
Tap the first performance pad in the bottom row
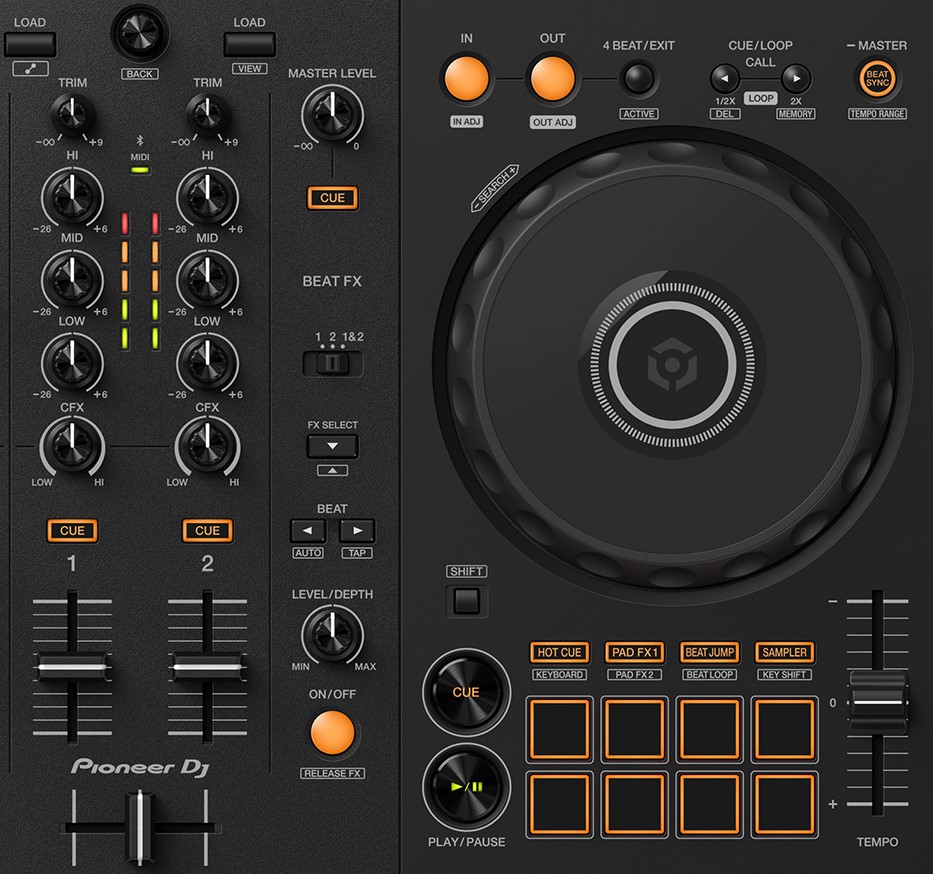[x=559, y=804]
